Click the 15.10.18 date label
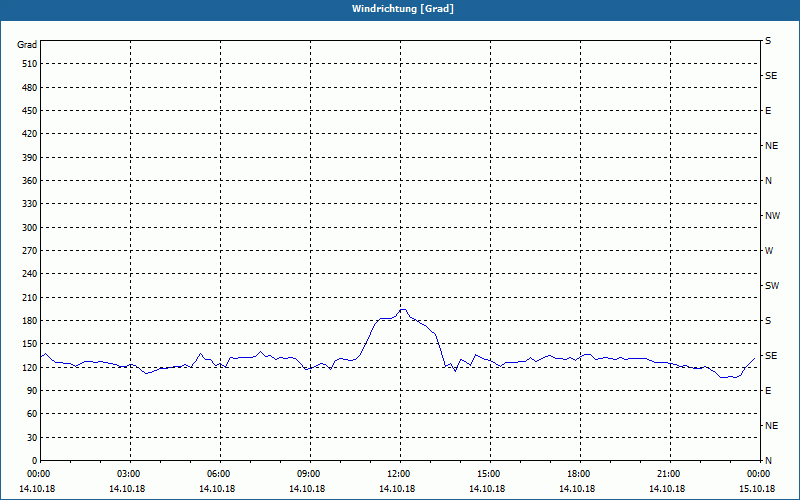The width and height of the screenshot is (800, 500). [757, 489]
